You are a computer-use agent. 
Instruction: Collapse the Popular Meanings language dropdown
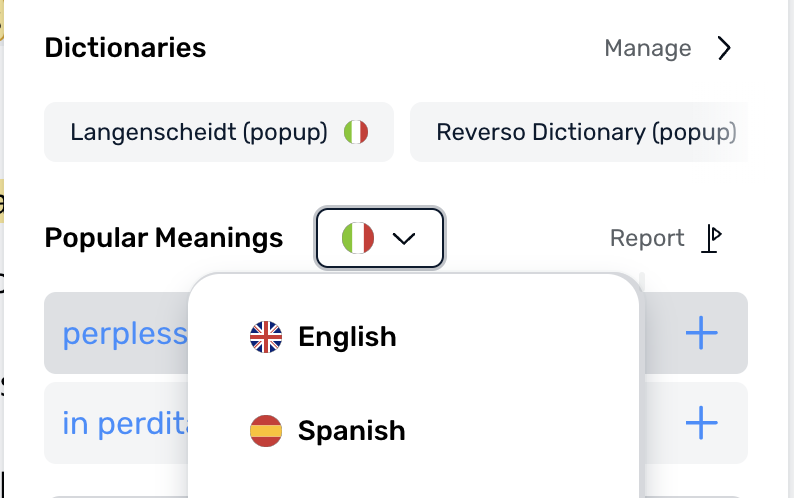[380, 238]
